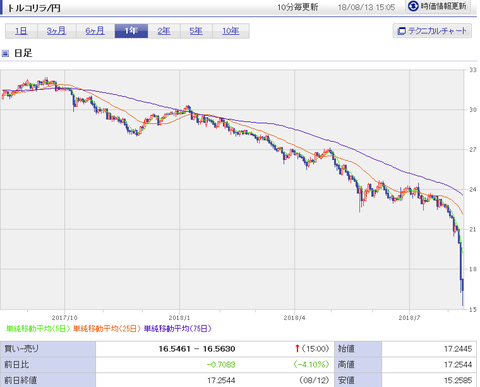Click the 30 y-axis label
This screenshot has width=480, height=387.
[x=473, y=110]
